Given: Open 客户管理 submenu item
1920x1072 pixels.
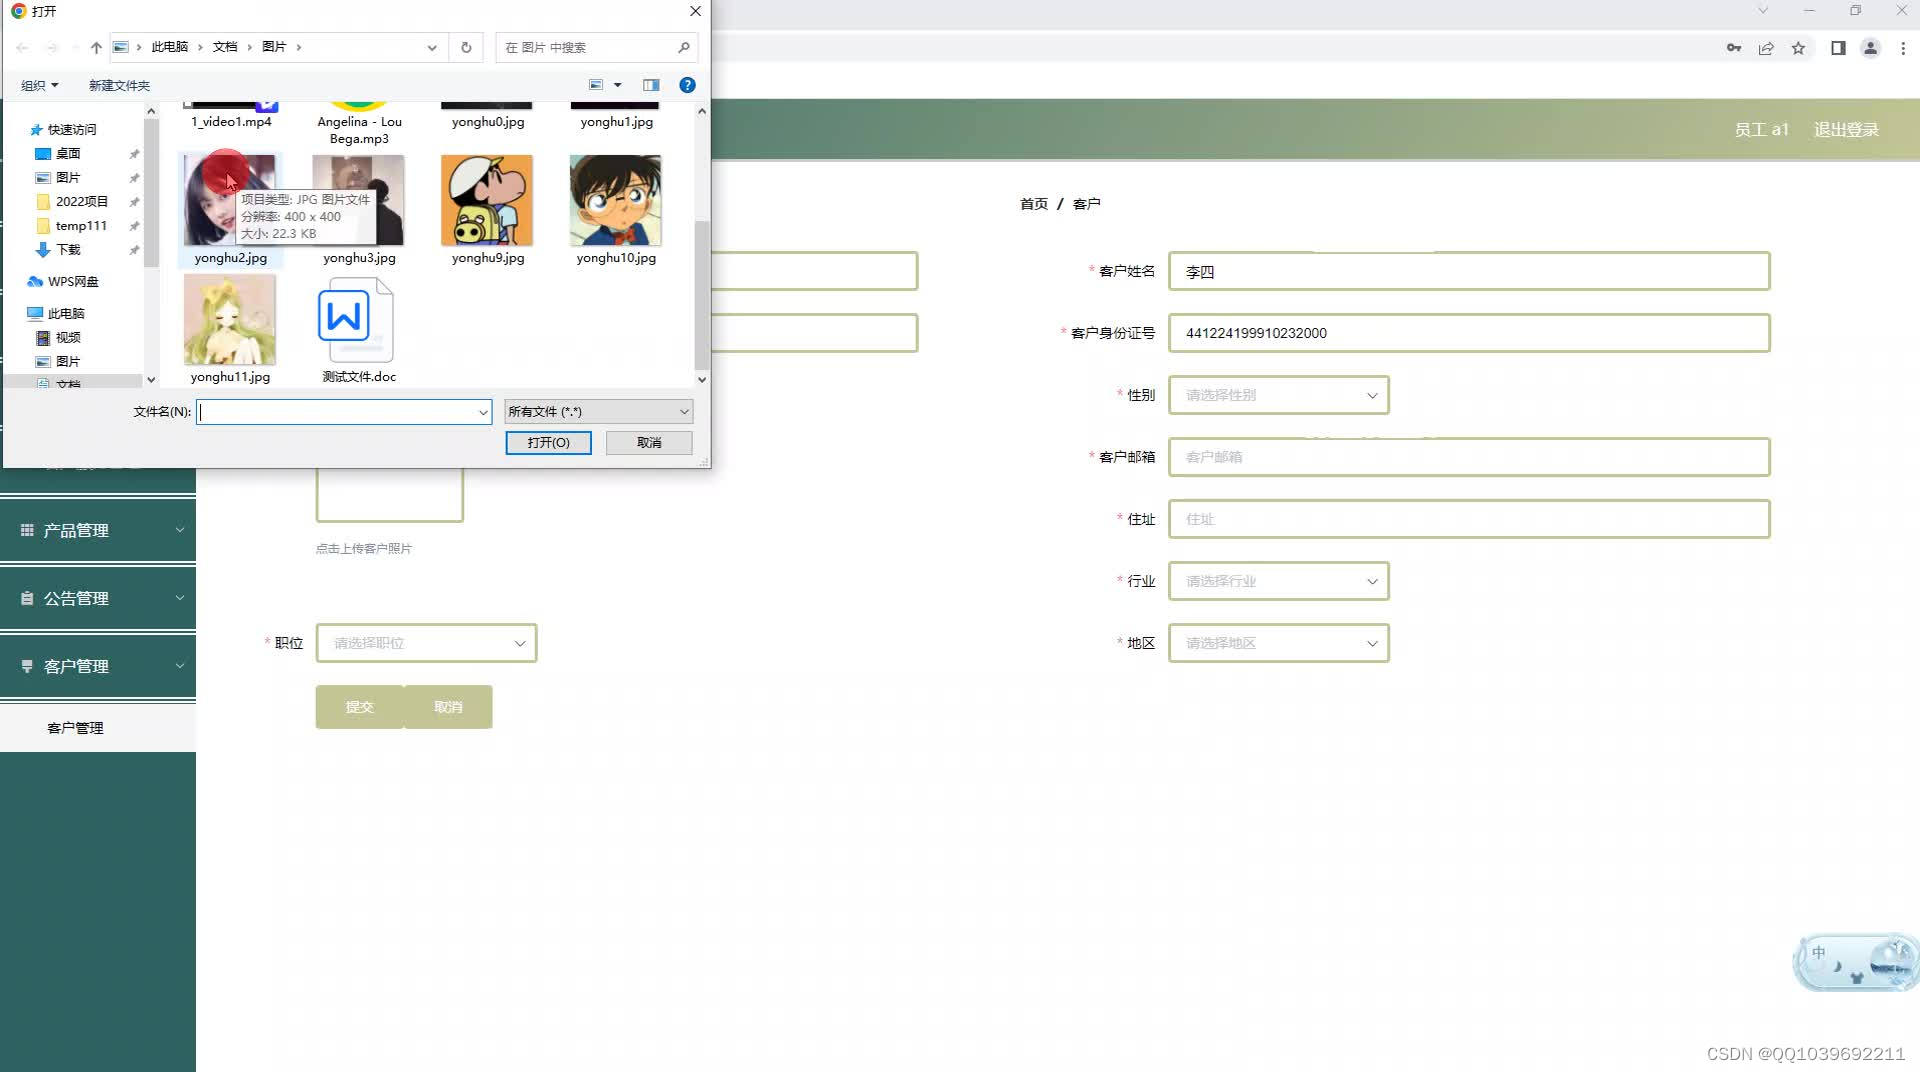Looking at the screenshot, I should (98, 728).
